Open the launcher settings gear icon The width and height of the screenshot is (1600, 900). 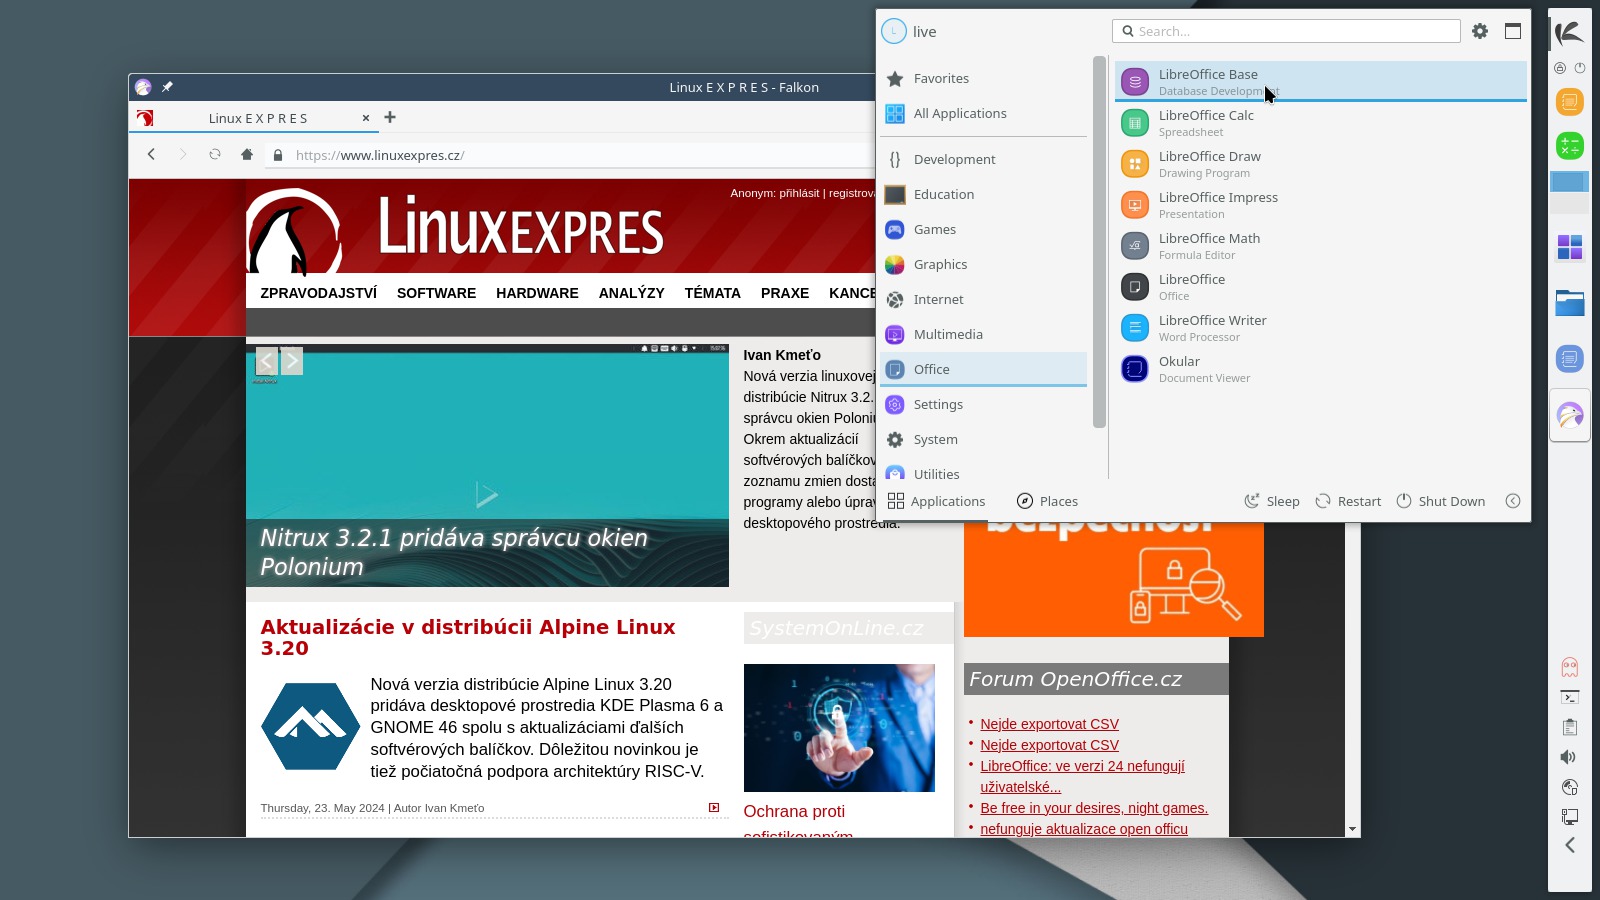[x=1480, y=31]
